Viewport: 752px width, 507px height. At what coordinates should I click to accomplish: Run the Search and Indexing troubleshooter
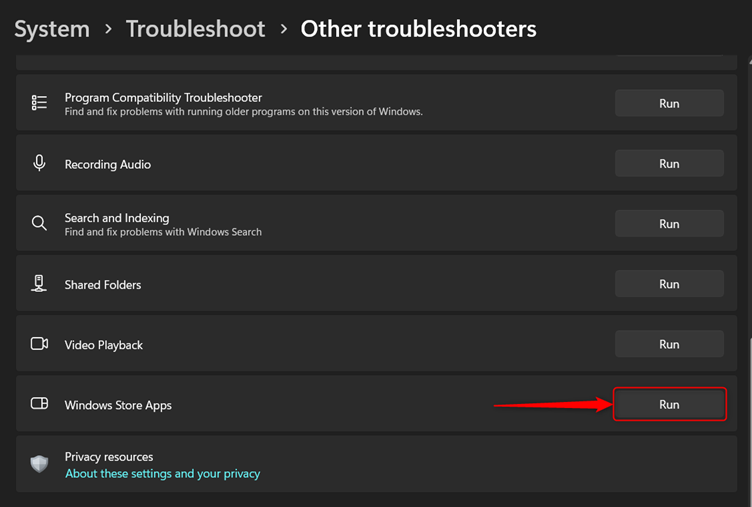click(669, 224)
